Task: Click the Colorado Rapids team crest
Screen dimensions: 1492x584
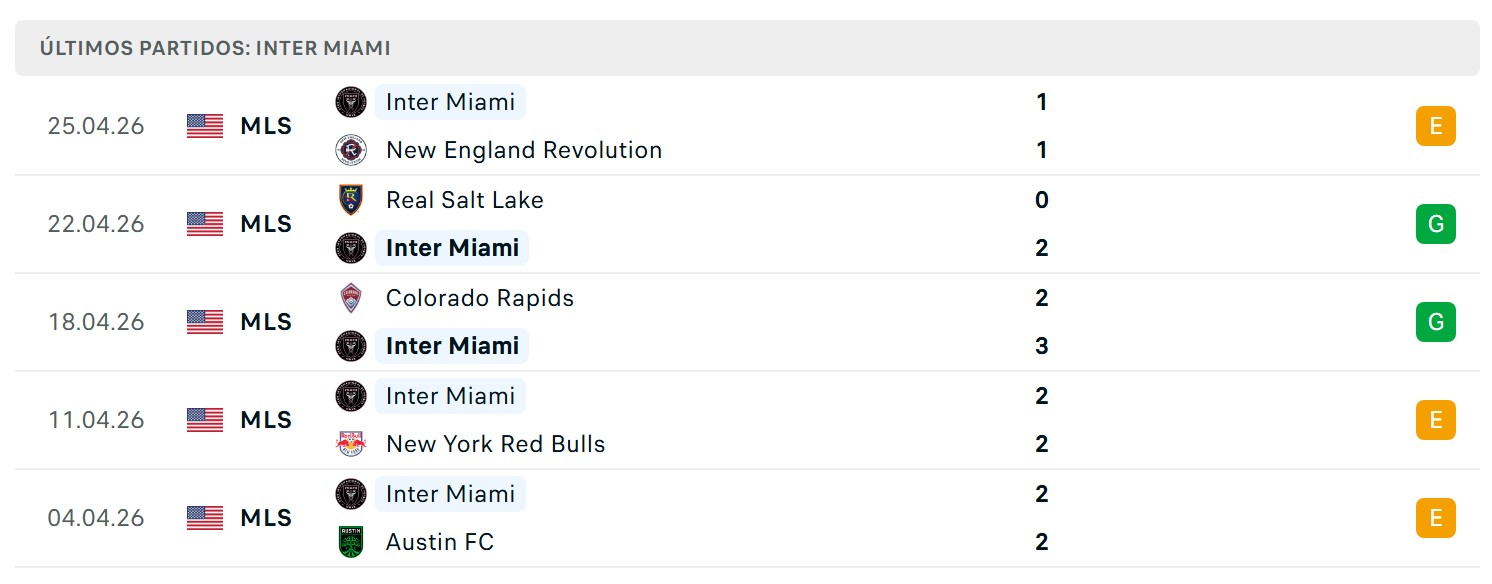Action: pyautogui.click(x=351, y=298)
